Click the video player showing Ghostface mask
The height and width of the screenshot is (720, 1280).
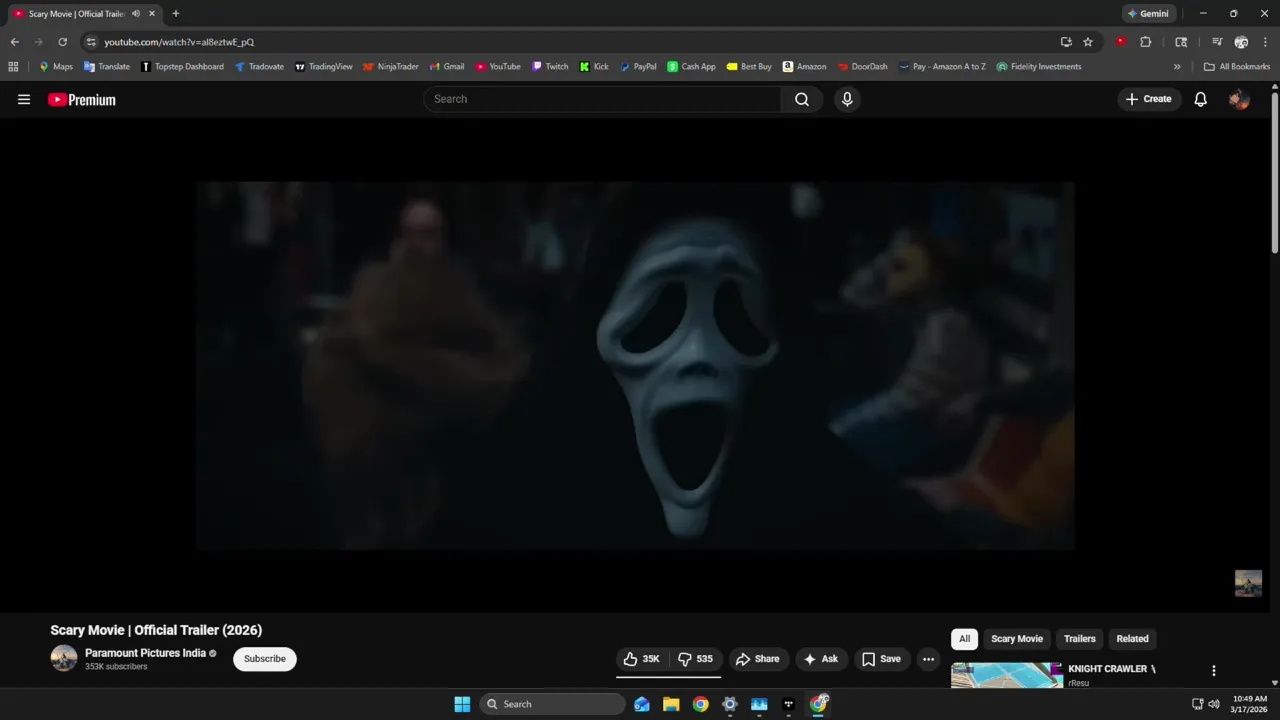[635, 366]
